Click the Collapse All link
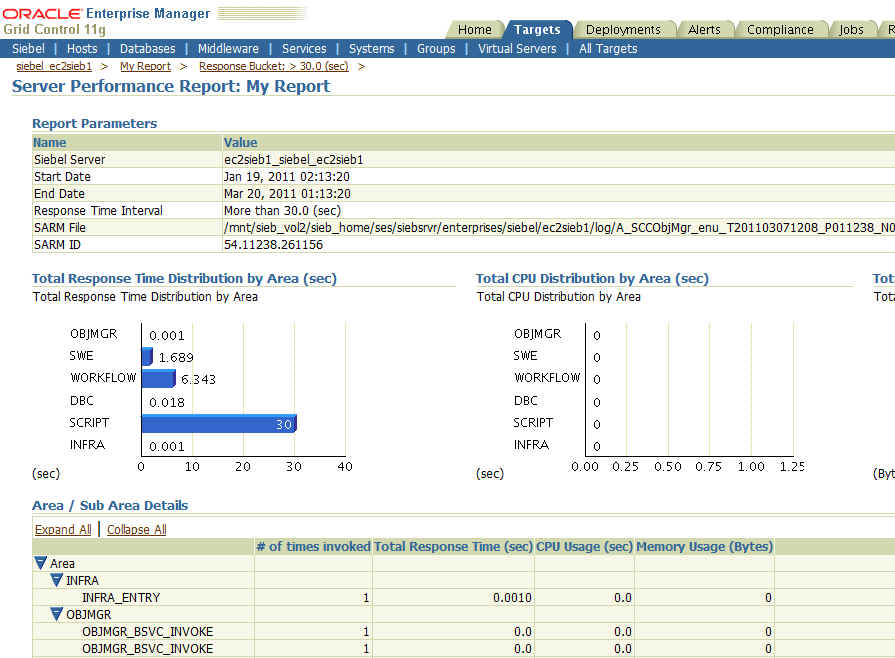895x658 pixels. click(x=137, y=530)
